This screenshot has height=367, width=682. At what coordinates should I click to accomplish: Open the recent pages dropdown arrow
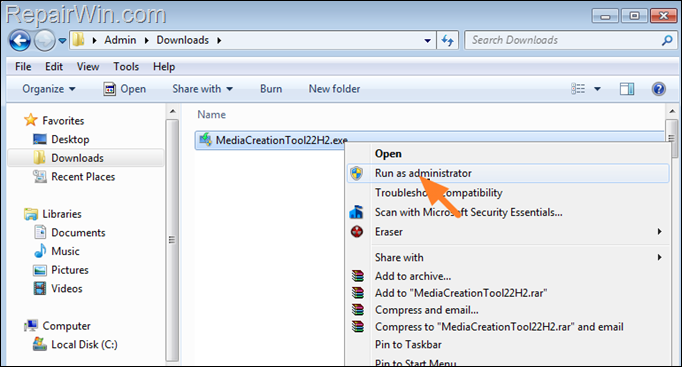[x=62, y=40]
